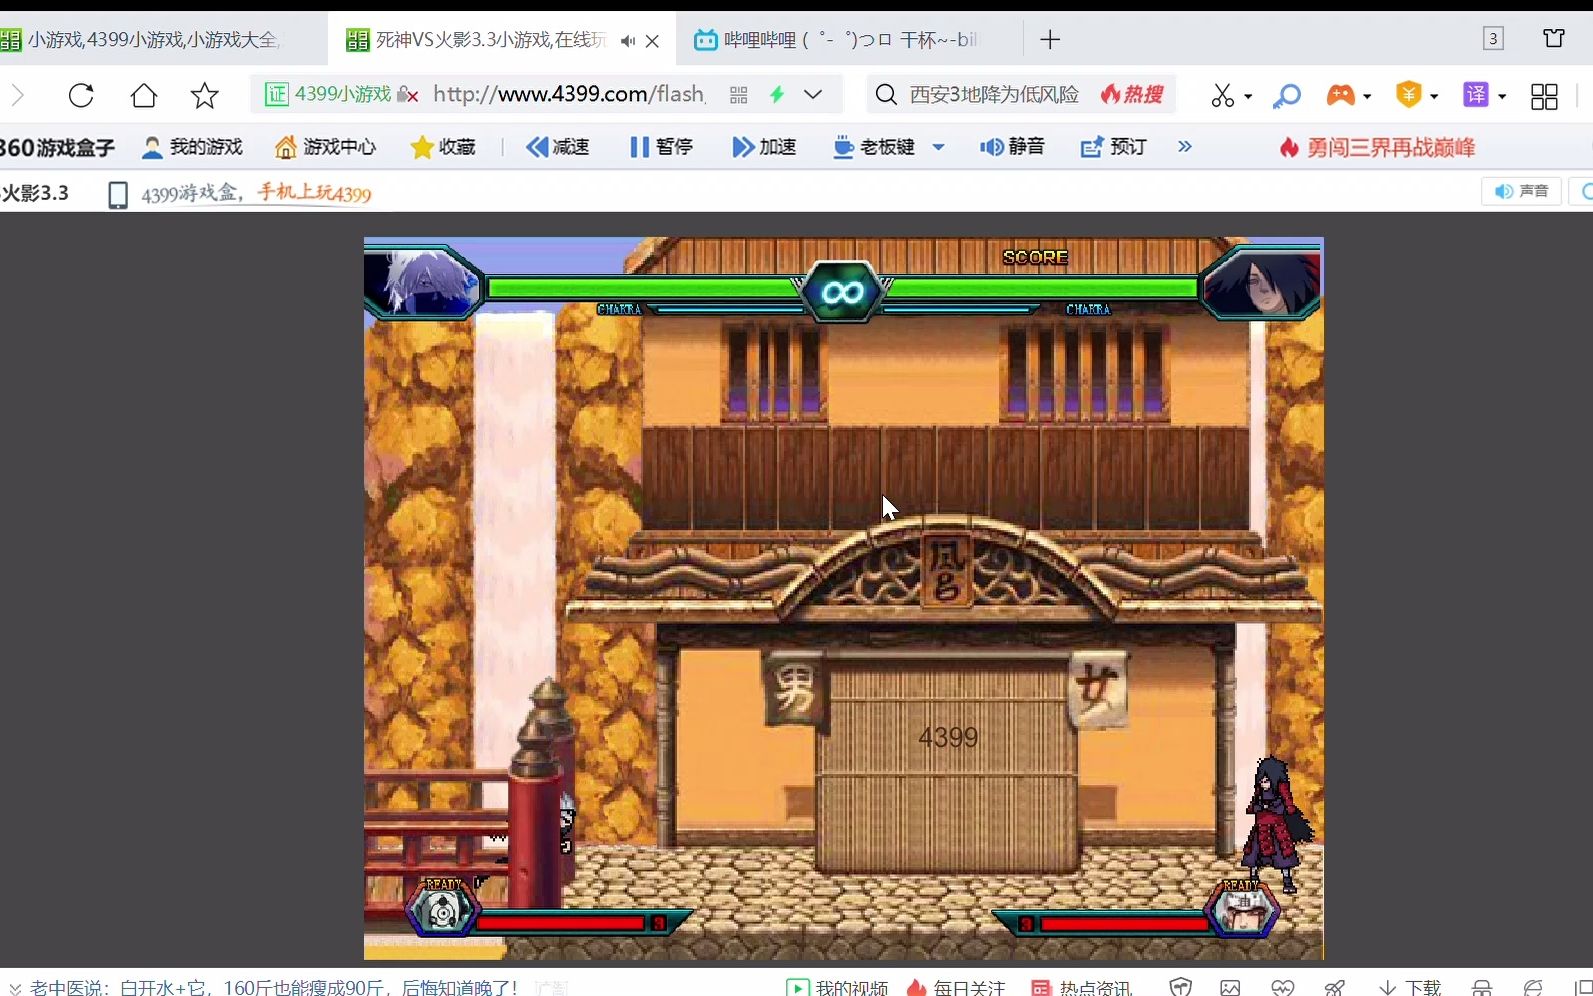Viewport: 1593px width, 996px height.
Task: Expand more toolbar items with double chevron
Action: [x=1185, y=147]
